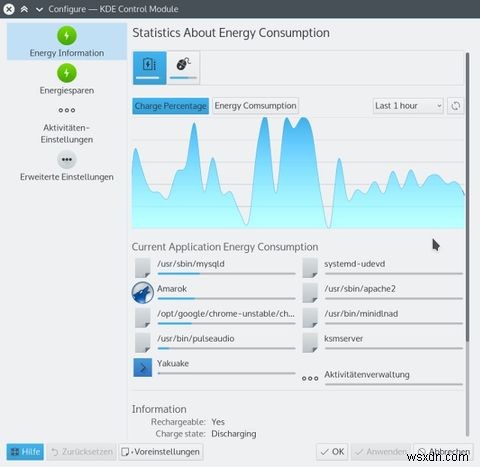Close the KDE Control Module window
480x467 pixels.
coord(9,9)
